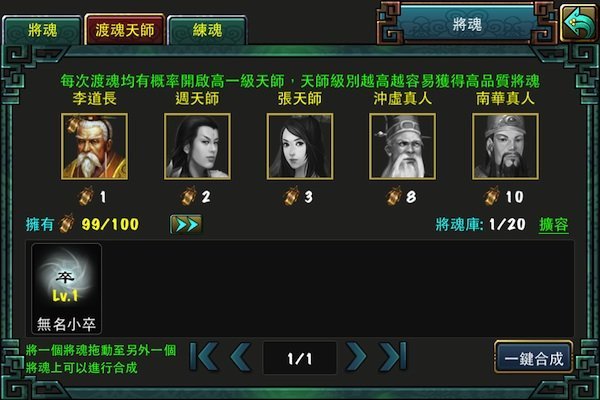The image size is (600, 400).
Task: Switch to 將魂 tab
Action: 42,30
